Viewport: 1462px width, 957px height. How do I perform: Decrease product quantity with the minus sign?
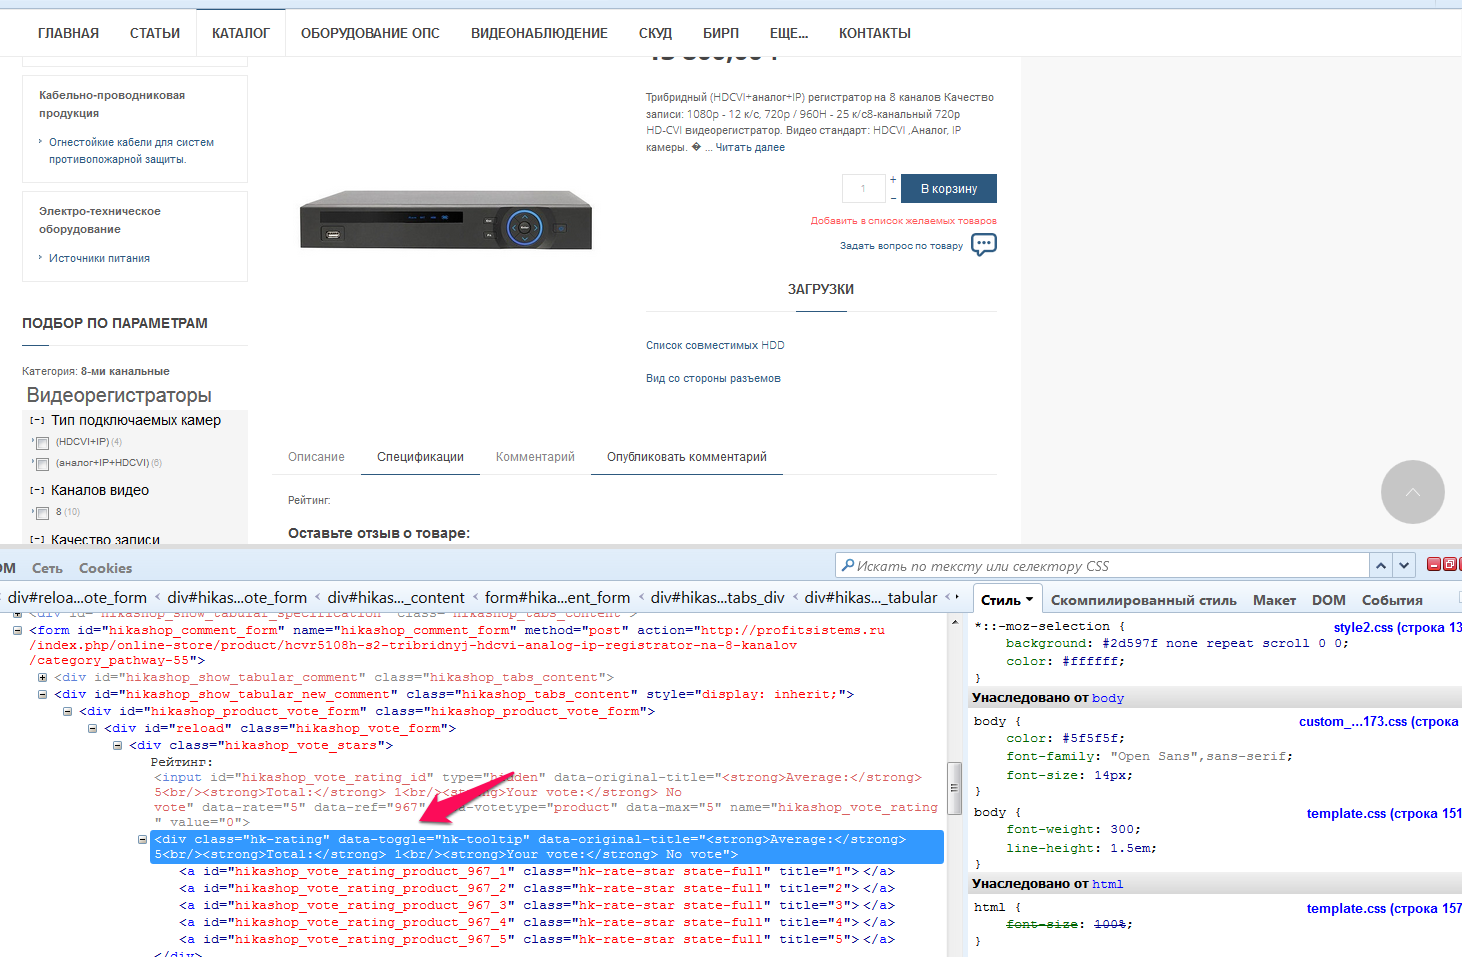(893, 197)
